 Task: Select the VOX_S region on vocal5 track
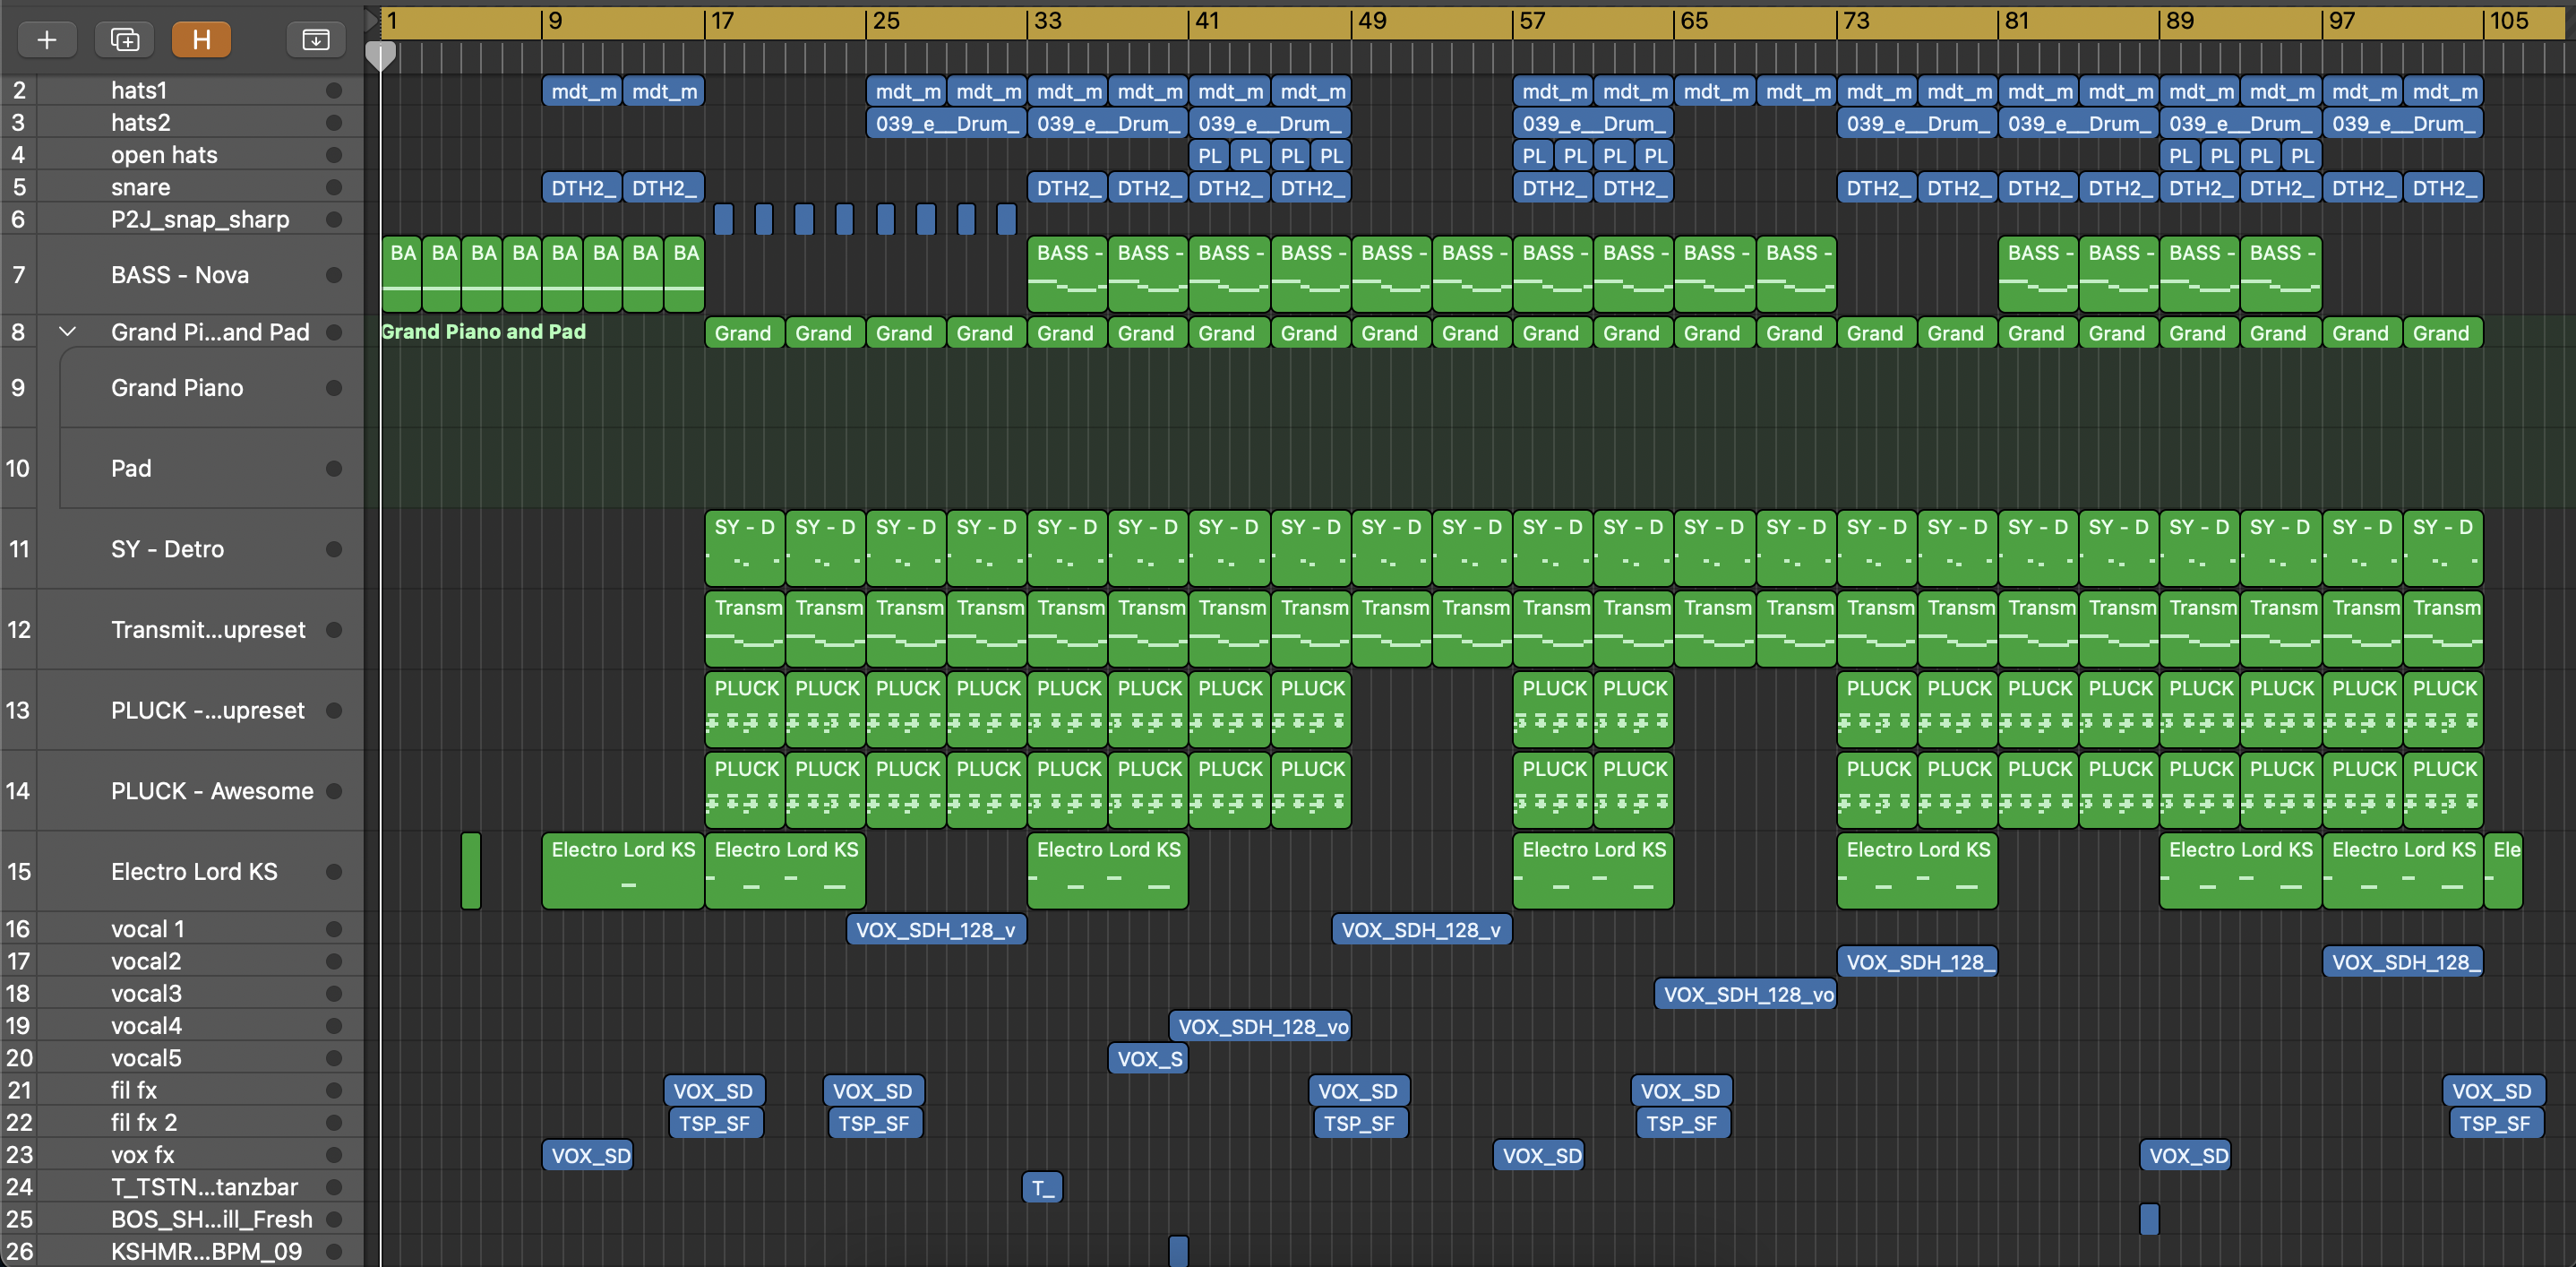coord(1148,1059)
